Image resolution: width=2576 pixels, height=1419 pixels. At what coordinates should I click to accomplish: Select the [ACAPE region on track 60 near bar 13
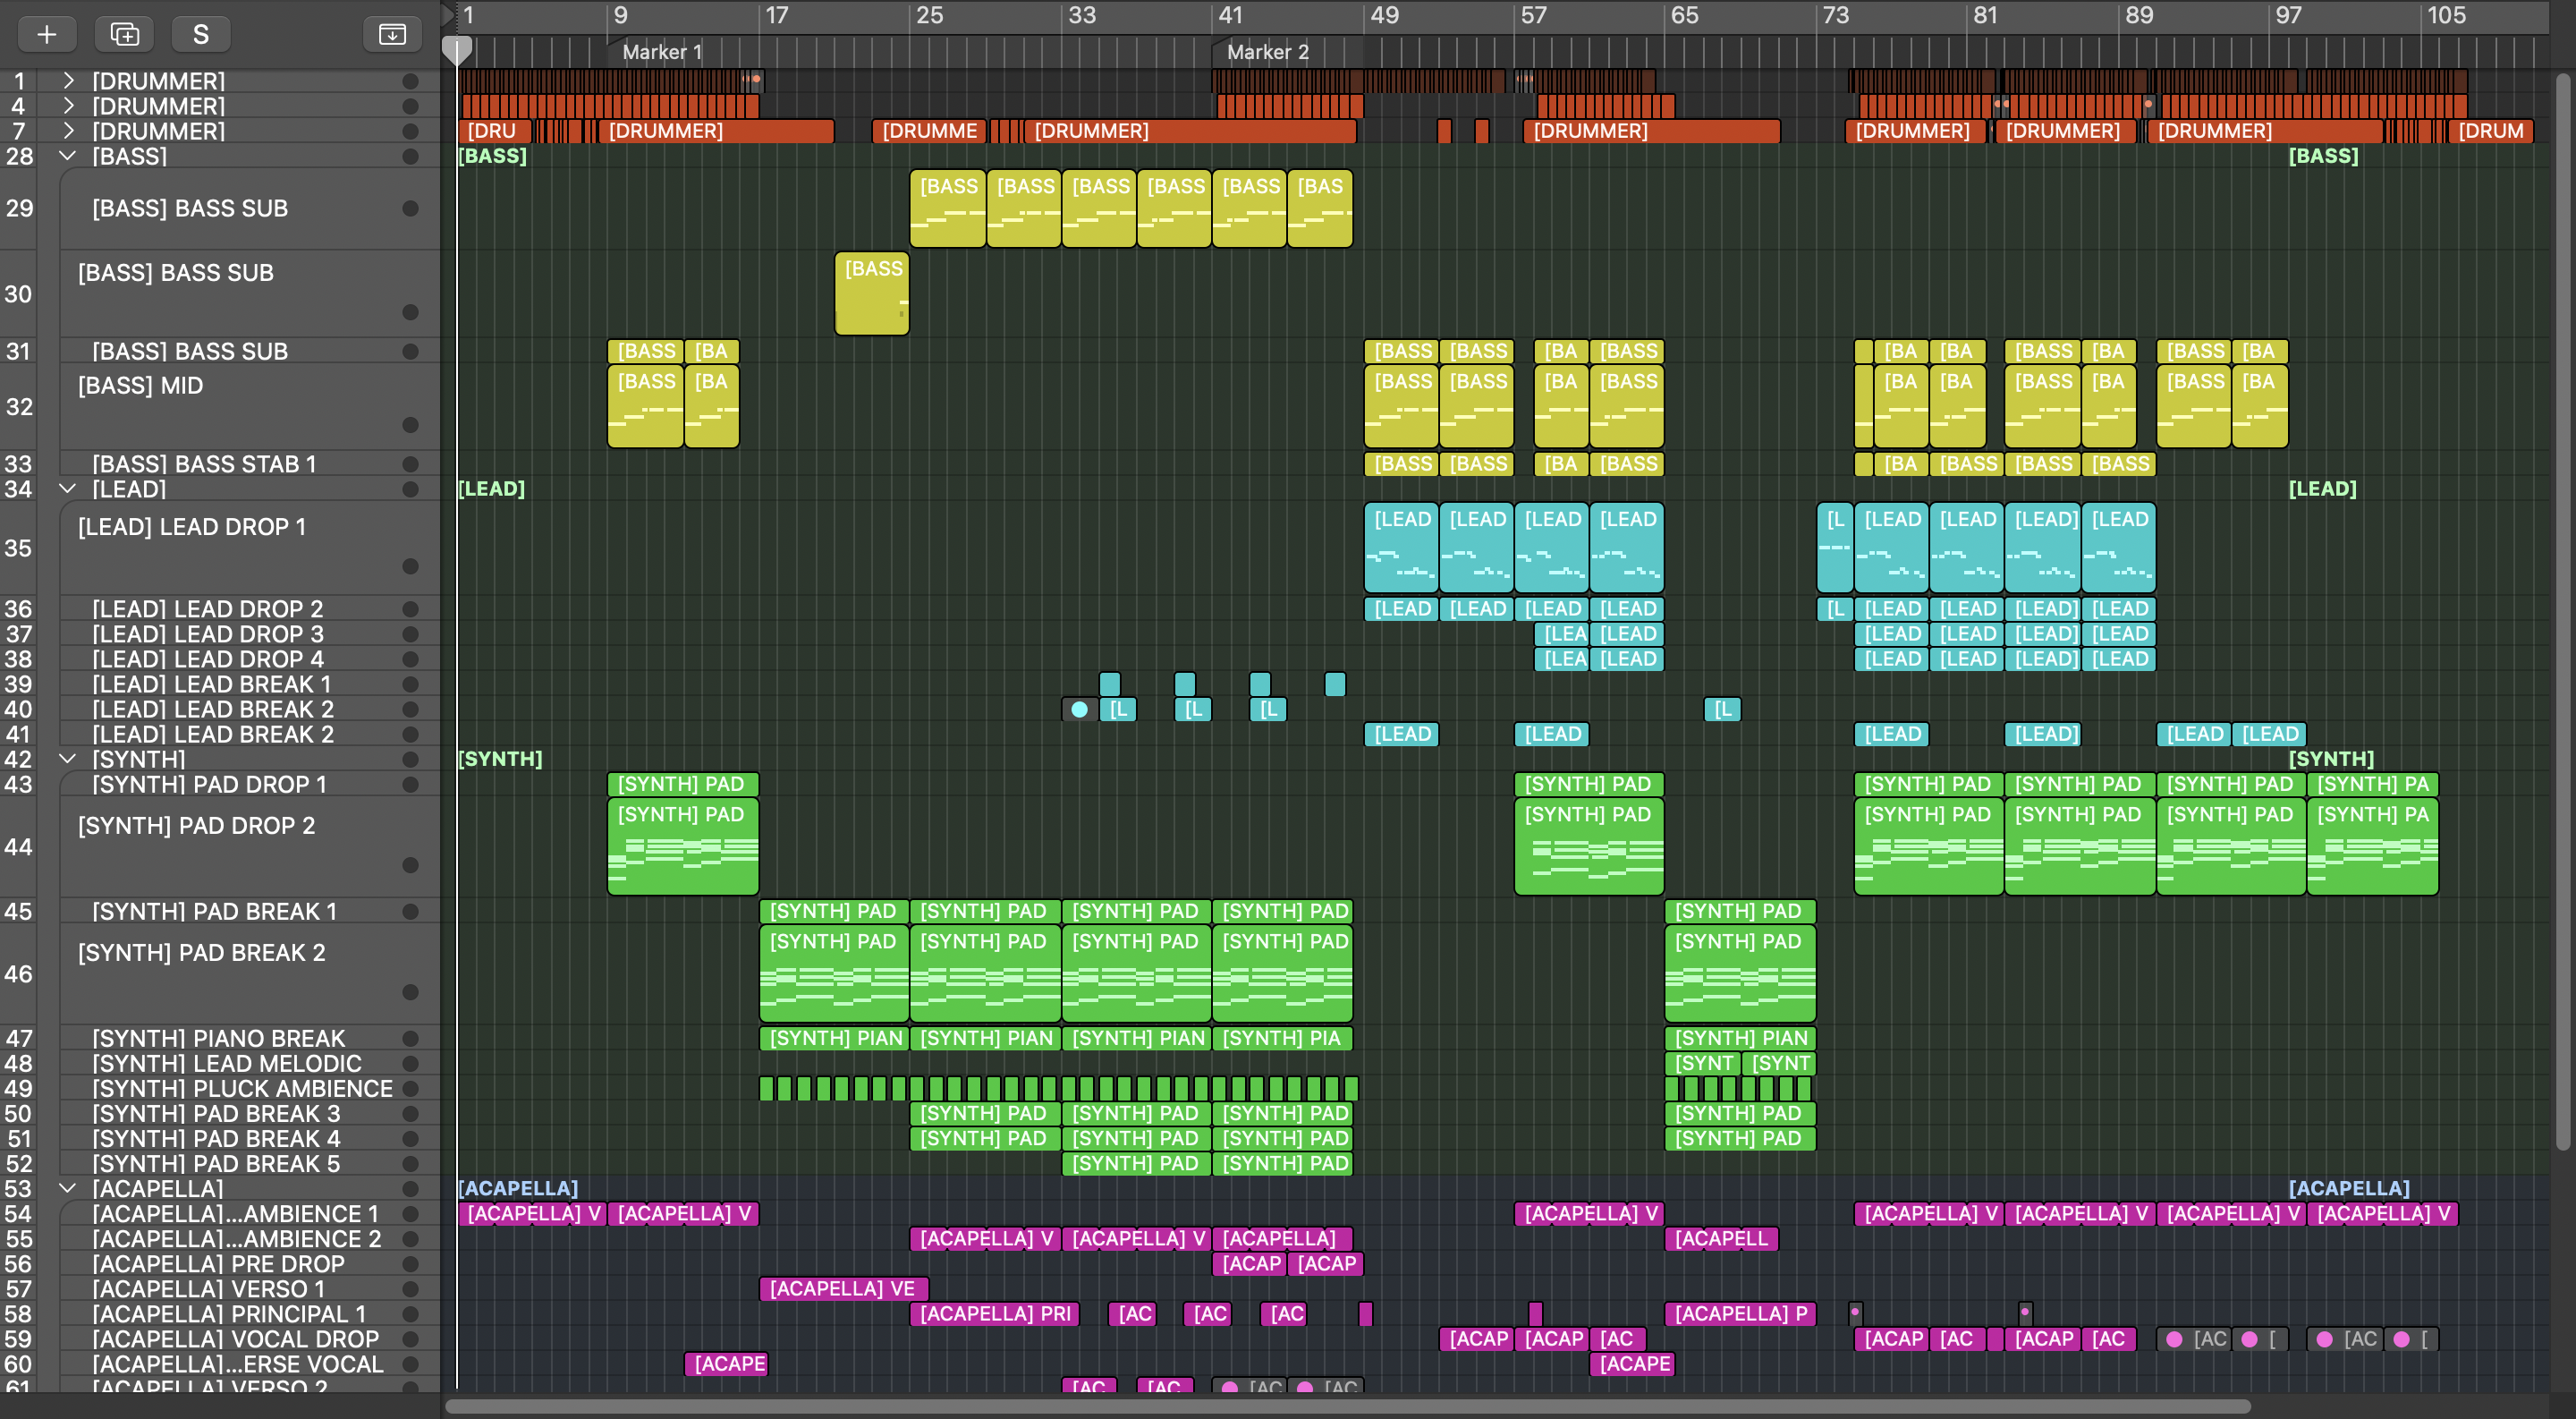726,1364
